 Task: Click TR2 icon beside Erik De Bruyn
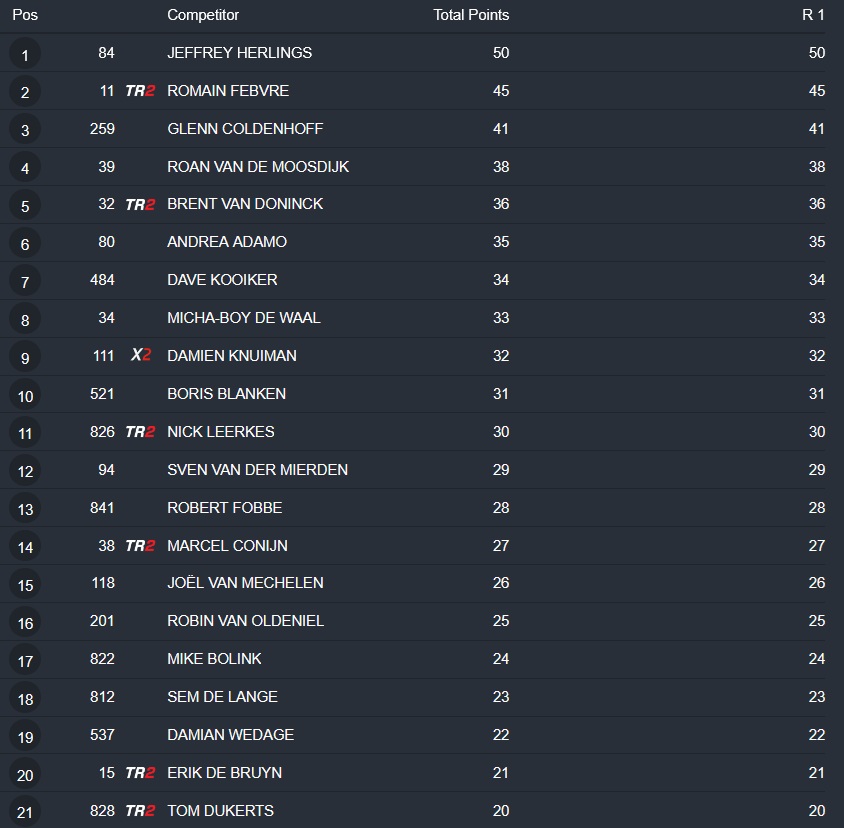coord(140,773)
